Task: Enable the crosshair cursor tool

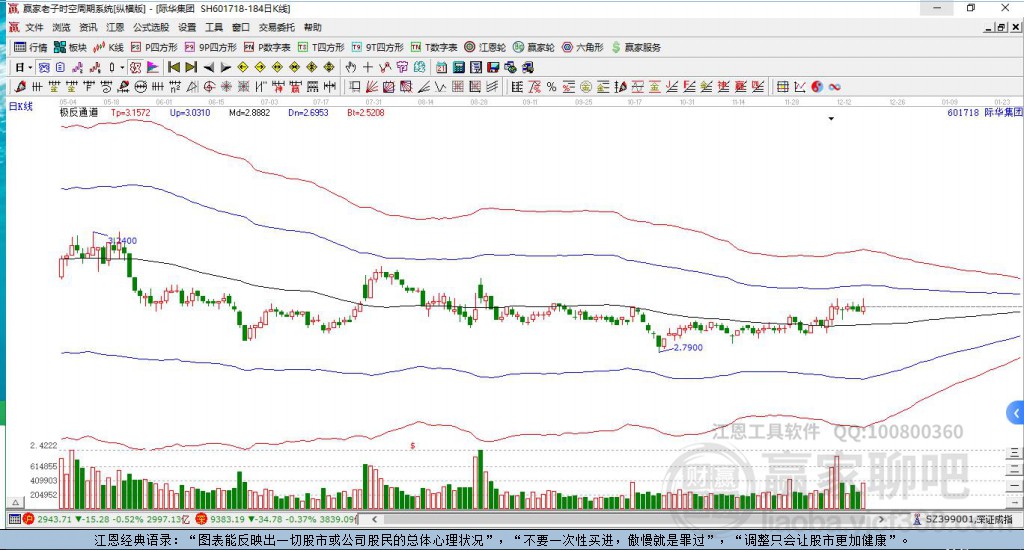Action: tap(368, 67)
